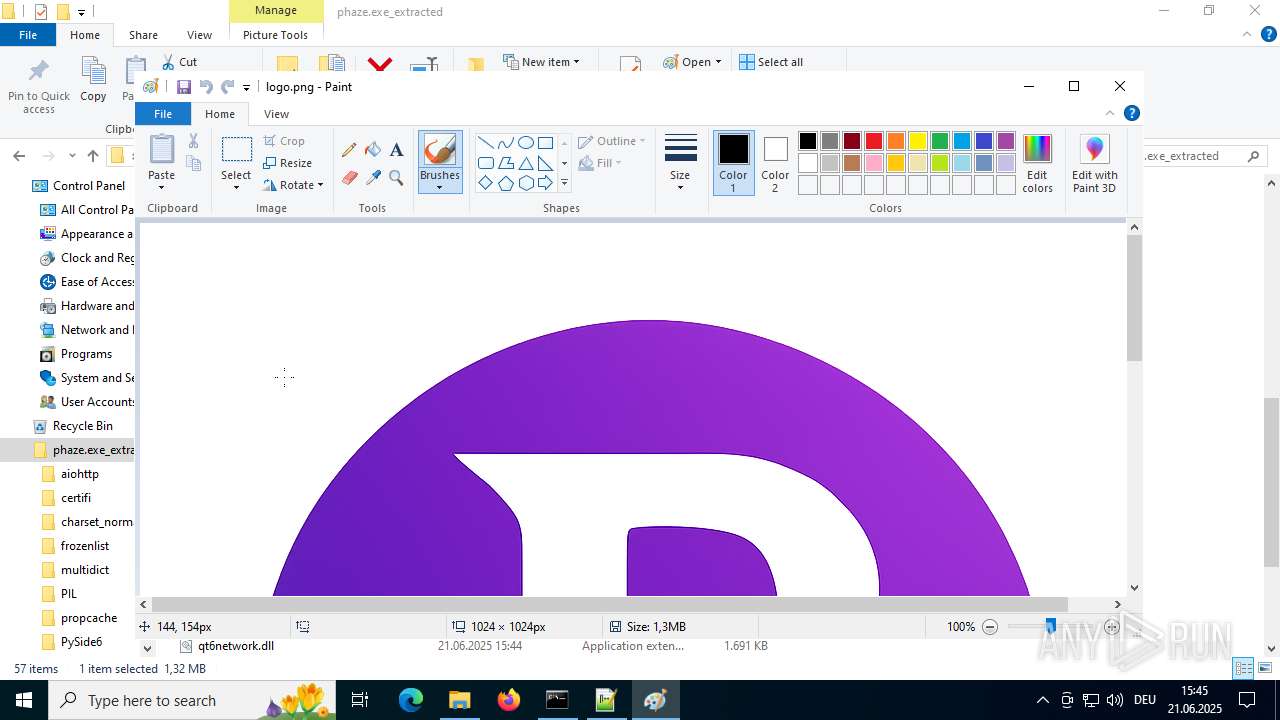Click the zoom slider handle
Image resolution: width=1280 pixels, height=720 pixels.
click(x=1050, y=627)
